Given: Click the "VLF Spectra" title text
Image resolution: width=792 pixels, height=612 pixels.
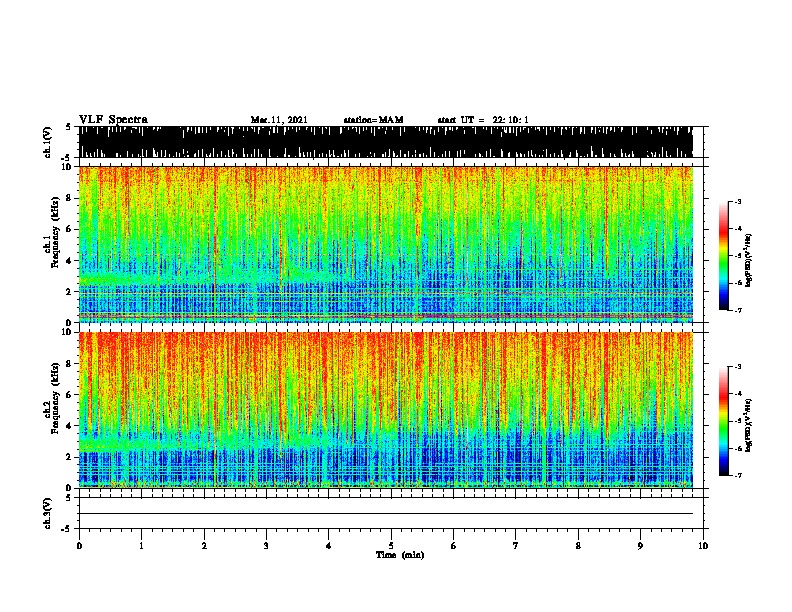Looking at the screenshot, I should [x=113, y=120].
